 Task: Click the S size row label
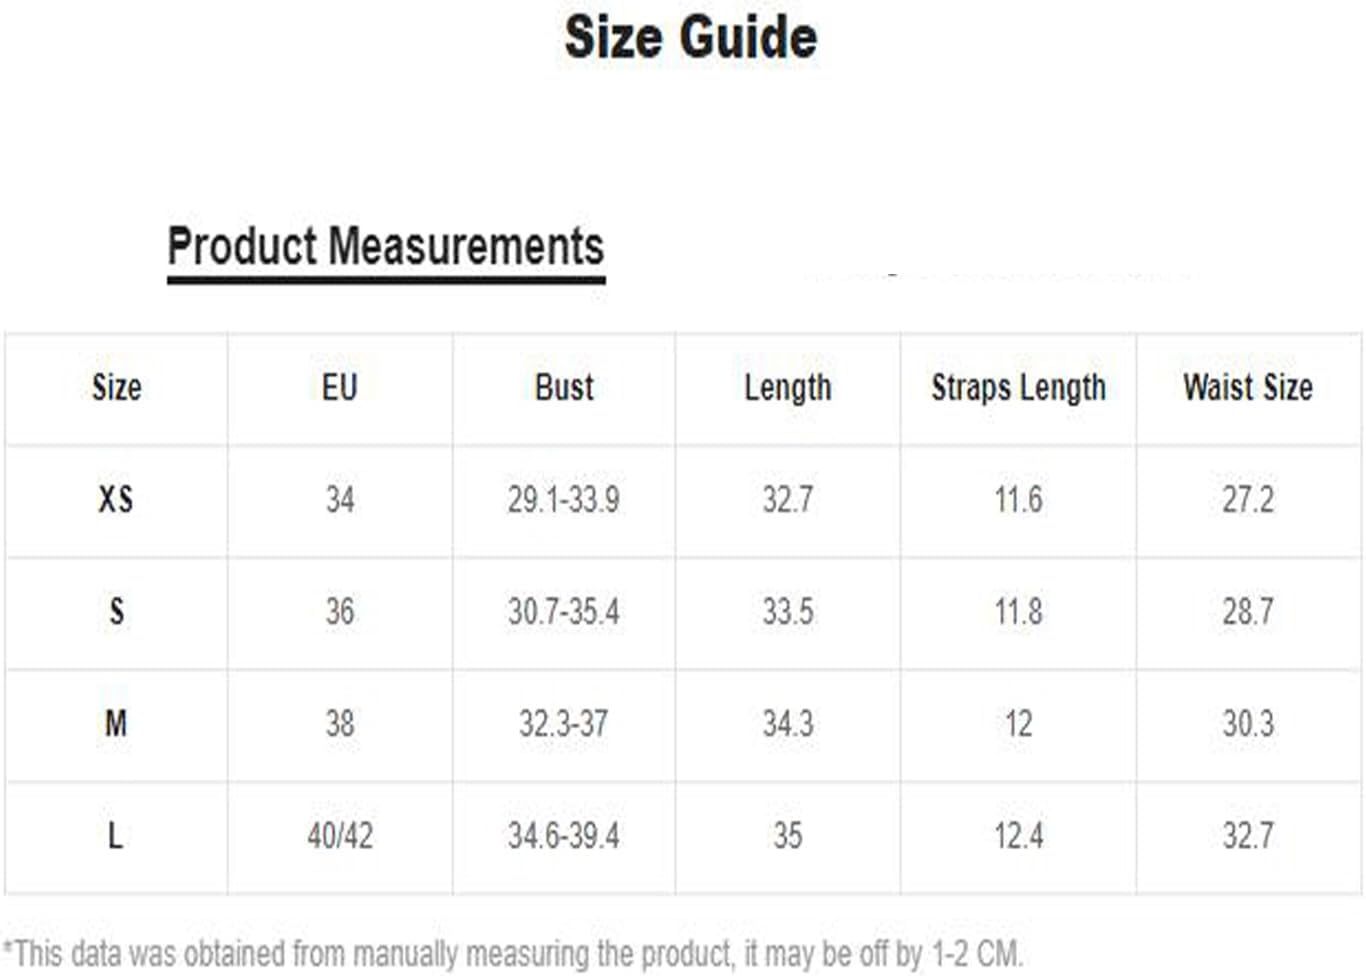point(116,611)
